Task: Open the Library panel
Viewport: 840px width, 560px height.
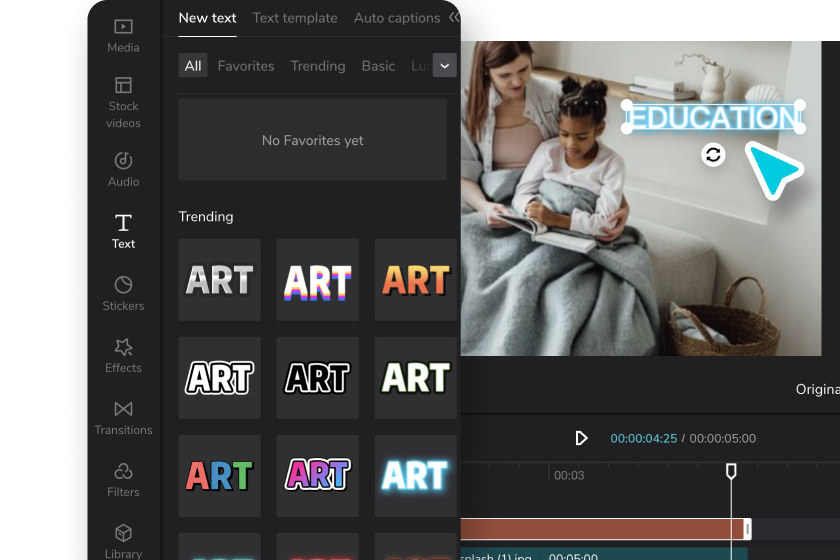Action: point(123,541)
